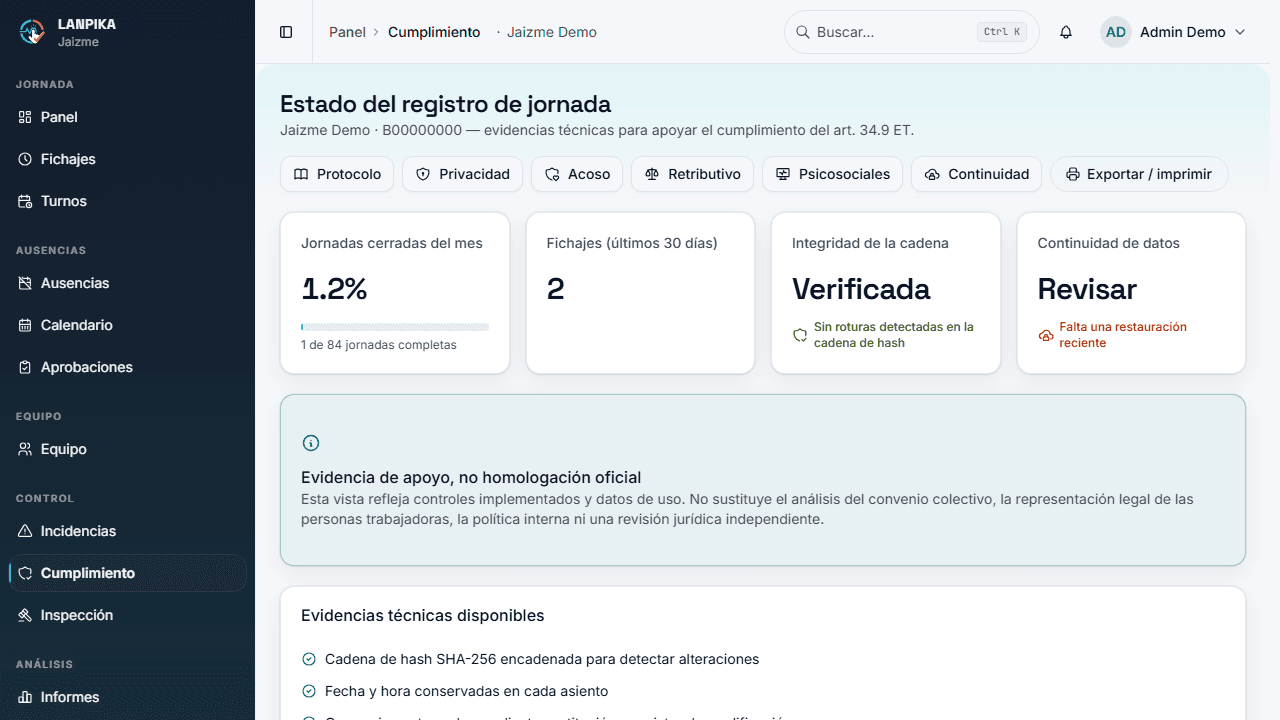Click the green shield icon under Verificada

tap(800, 335)
